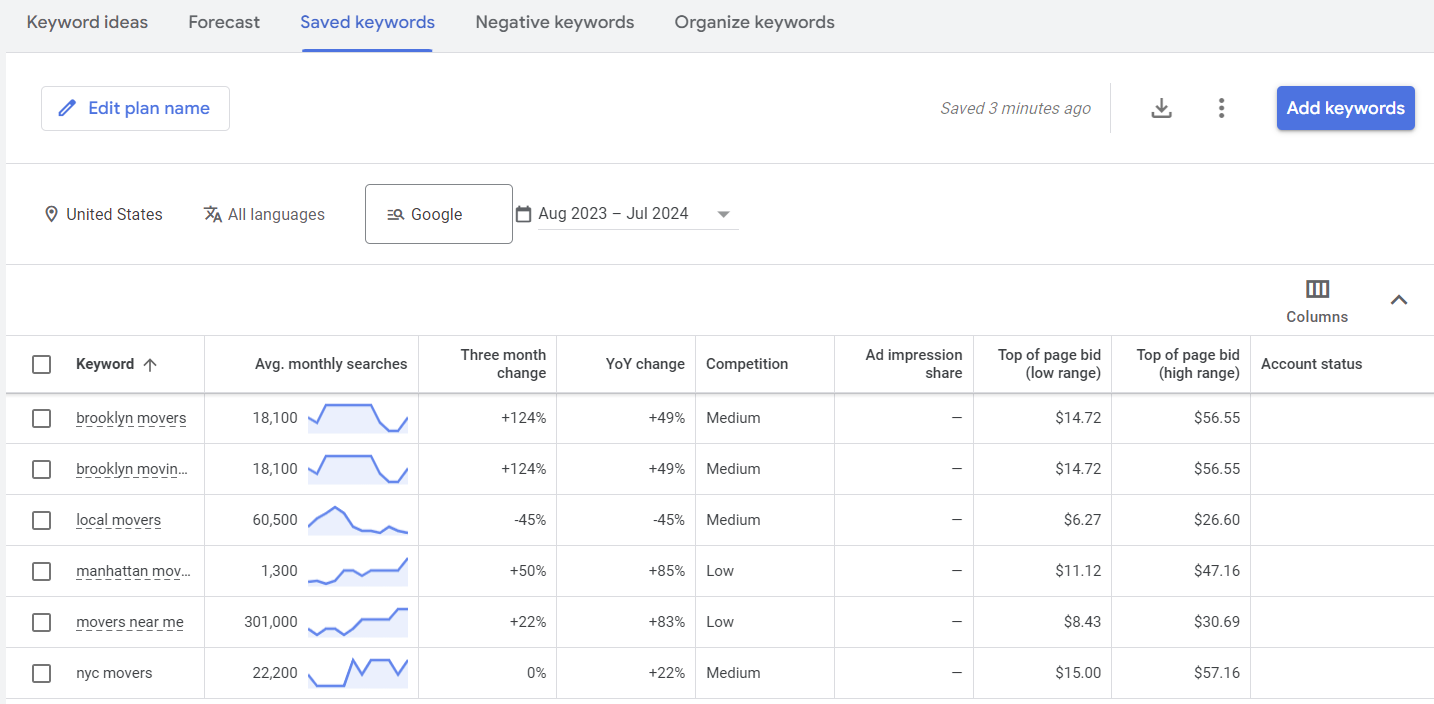Click the Columns icon
This screenshot has width=1434, height=704.
(1317, 290)
